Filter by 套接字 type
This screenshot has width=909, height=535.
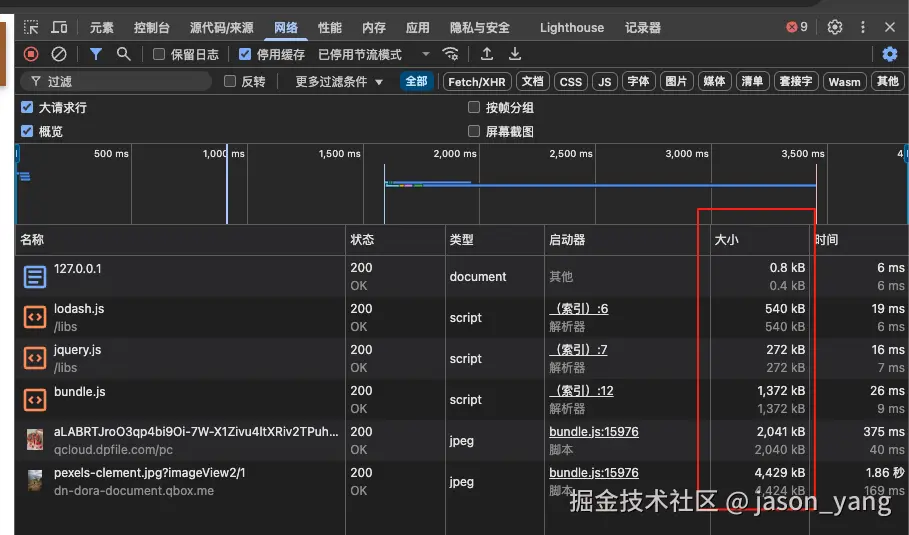click(796, 82)
